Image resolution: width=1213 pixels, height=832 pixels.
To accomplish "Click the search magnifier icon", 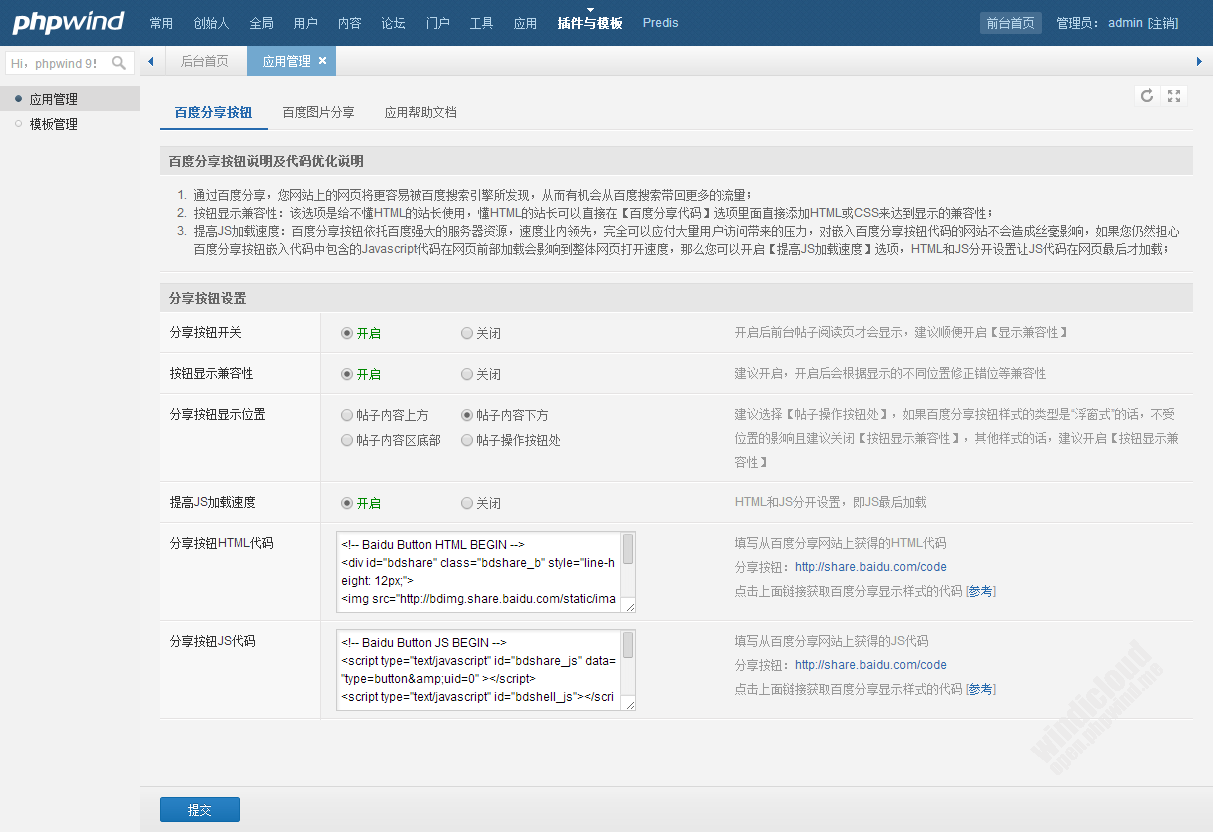I will click(x=119, y=63).
